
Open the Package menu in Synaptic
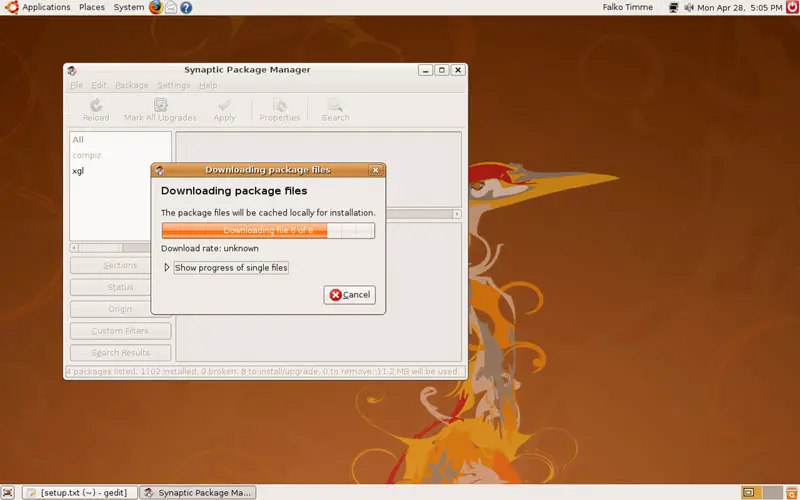pyautogui.click(x=132, y=85)
